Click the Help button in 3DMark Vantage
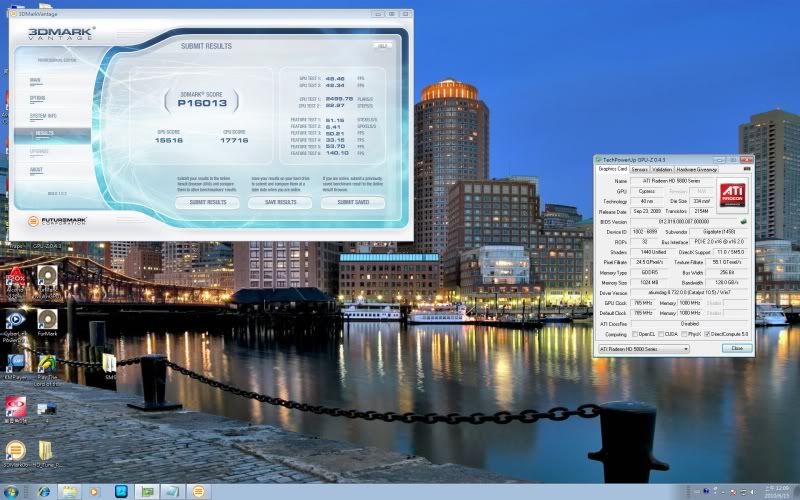This screenshot has width=800, height=500. pos(382,46)
